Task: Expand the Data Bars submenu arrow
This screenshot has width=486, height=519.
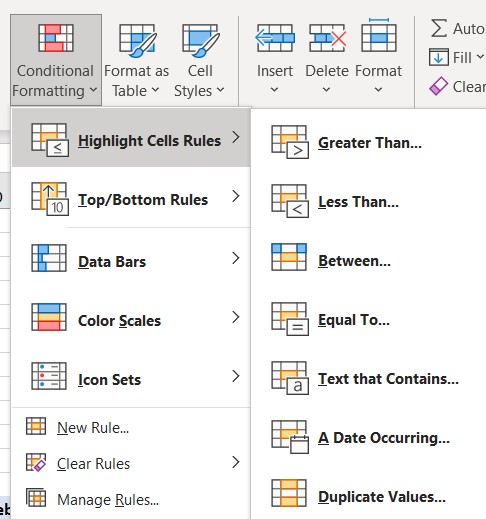Action: (236, 258)
